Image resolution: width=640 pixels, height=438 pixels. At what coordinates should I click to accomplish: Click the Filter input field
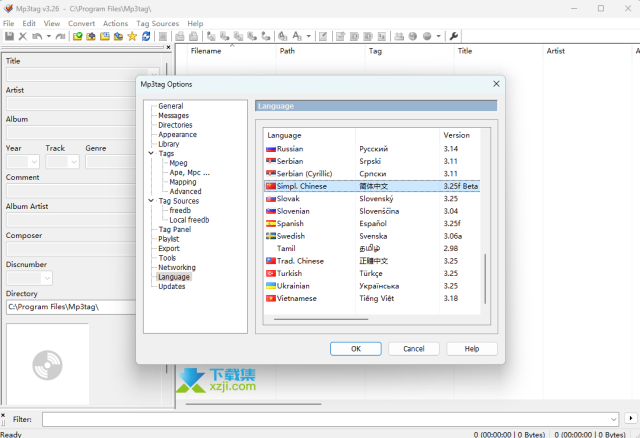click(x=326, y=419)
